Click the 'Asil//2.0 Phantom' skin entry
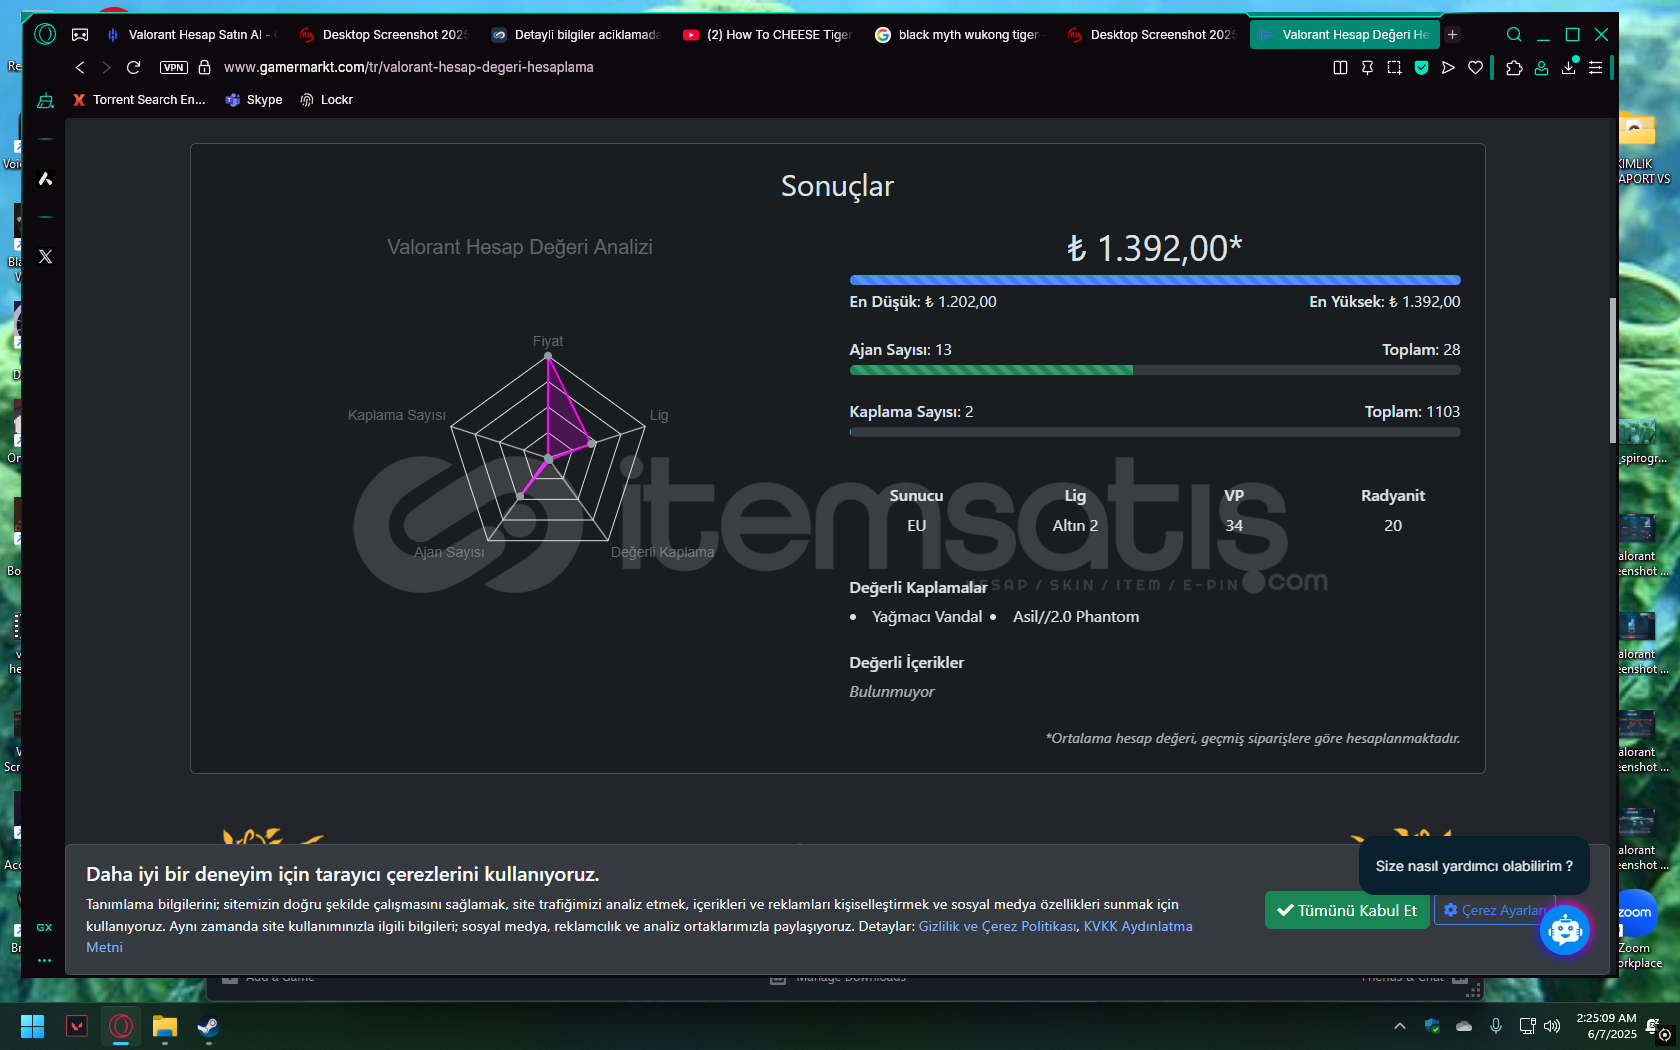Viewport: 1680px width, 1050px height. point(1076,617)
